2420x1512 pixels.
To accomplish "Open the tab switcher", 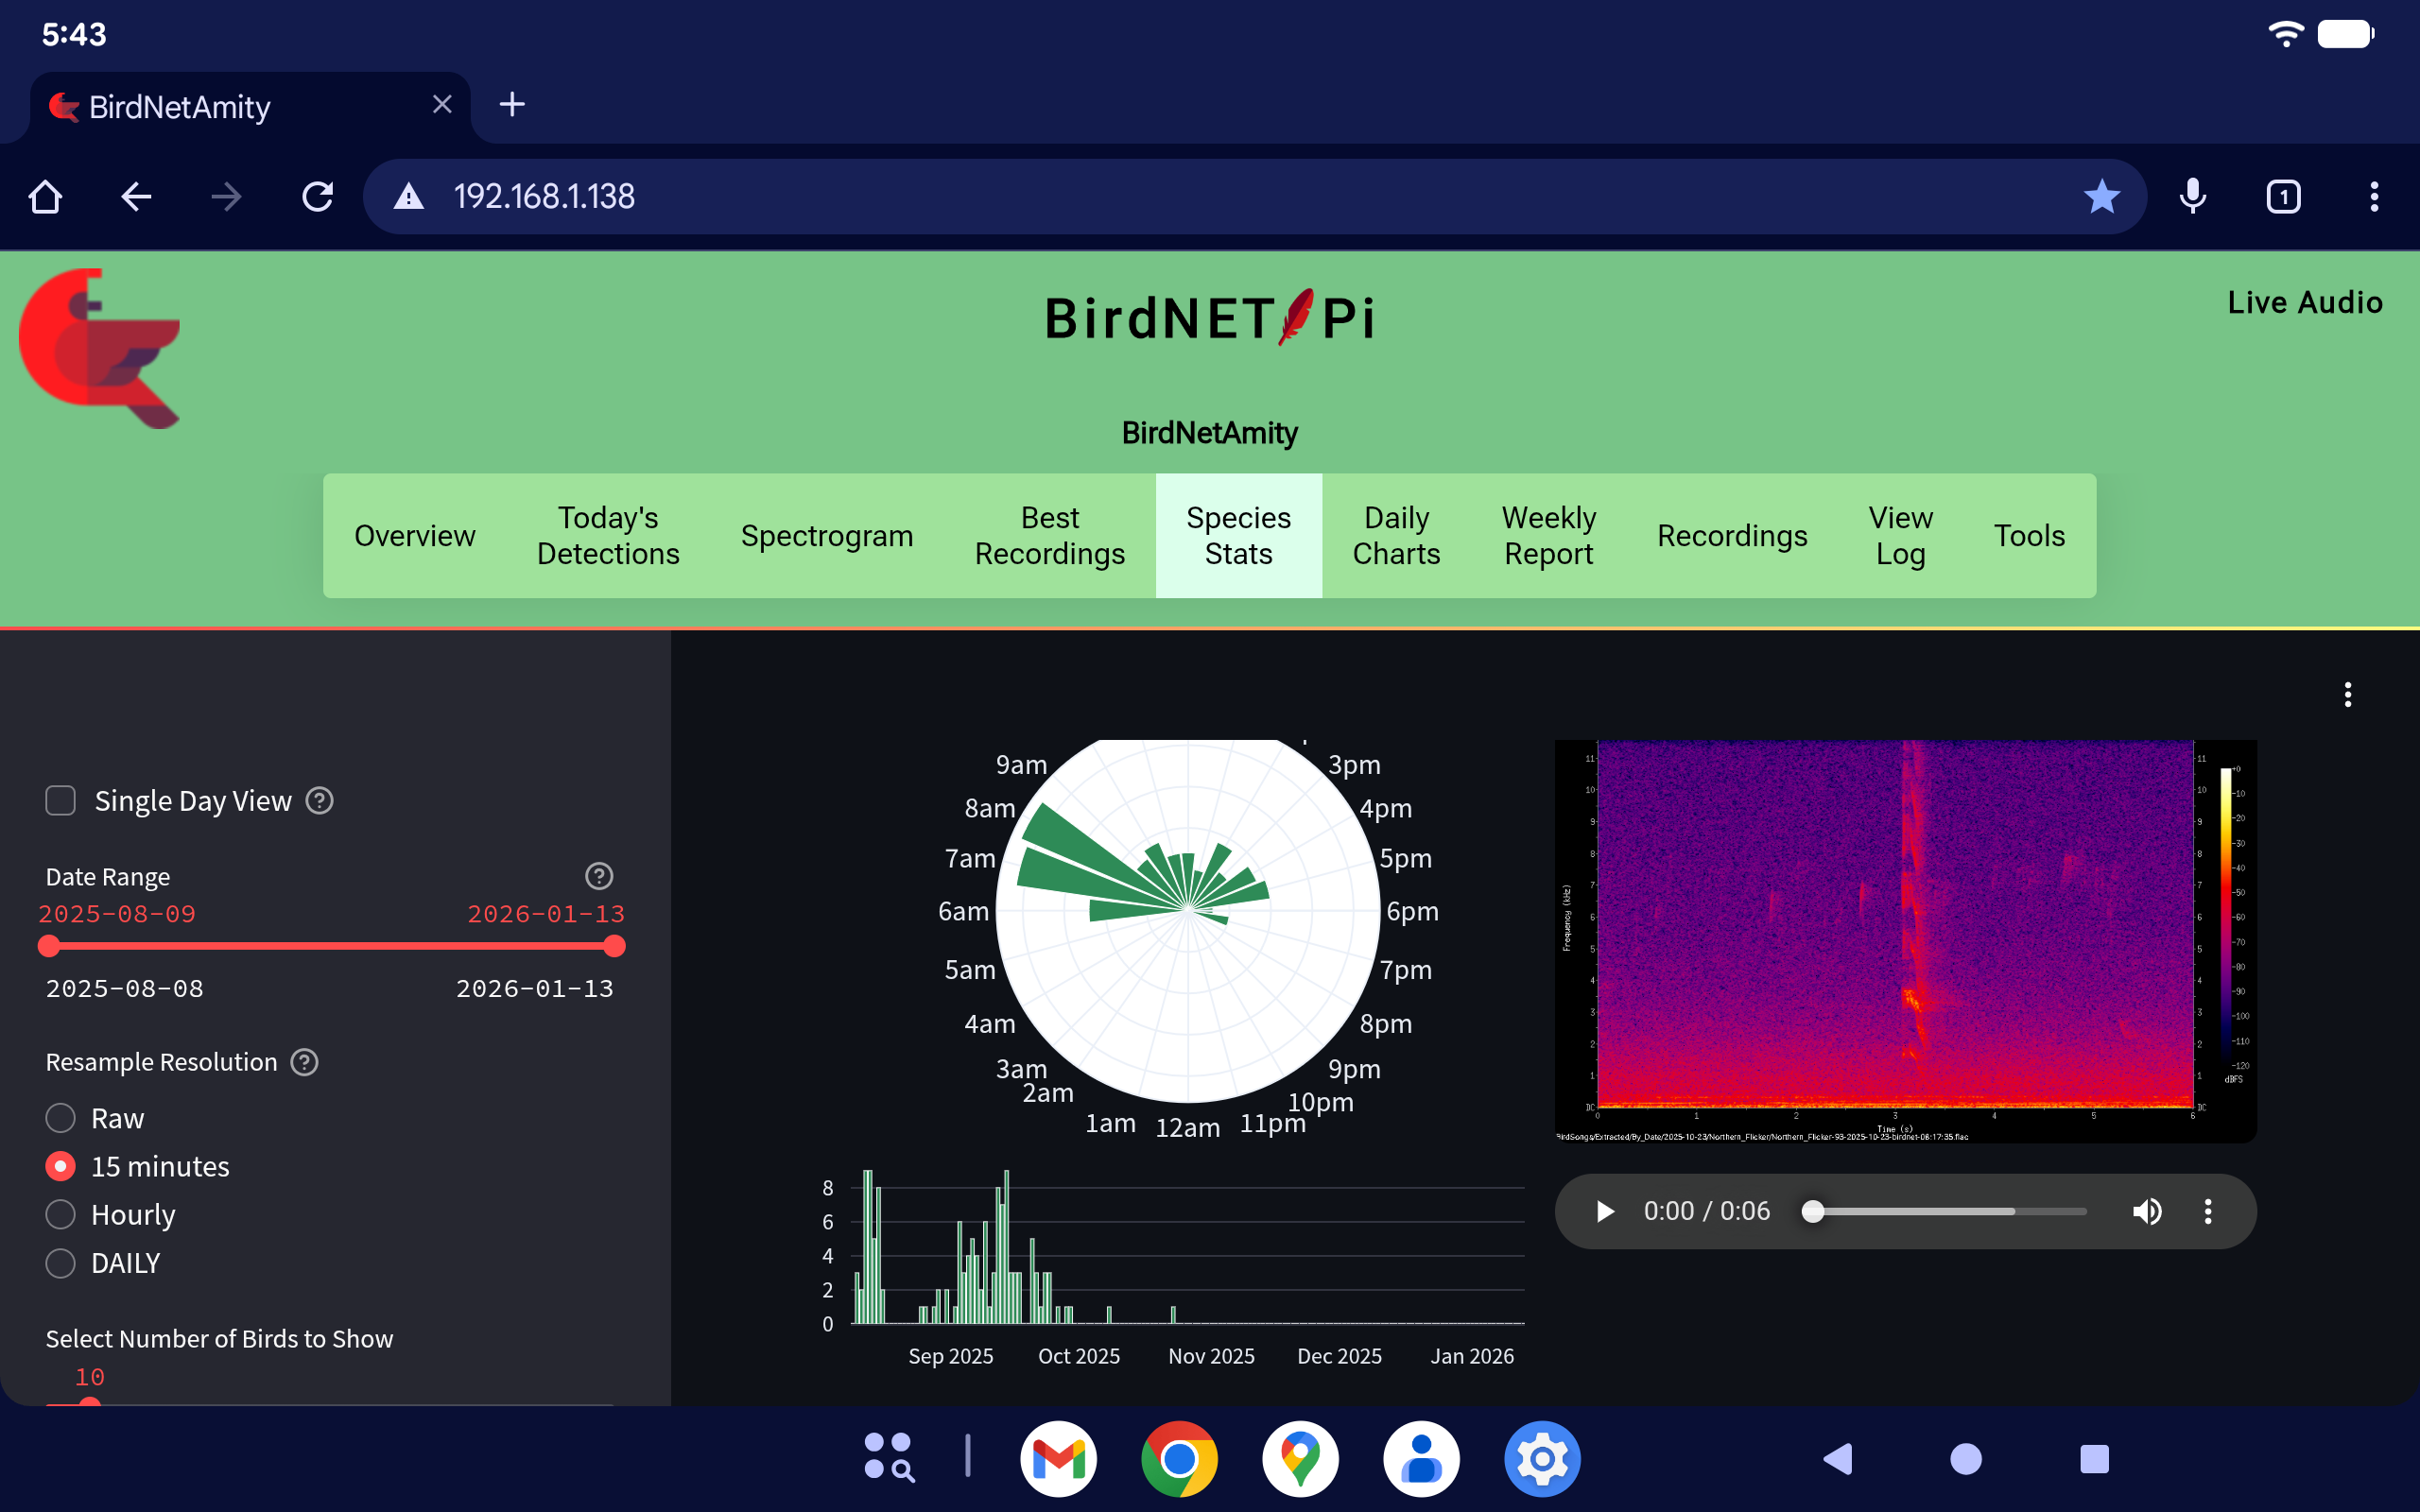I will click(2283, 196).
